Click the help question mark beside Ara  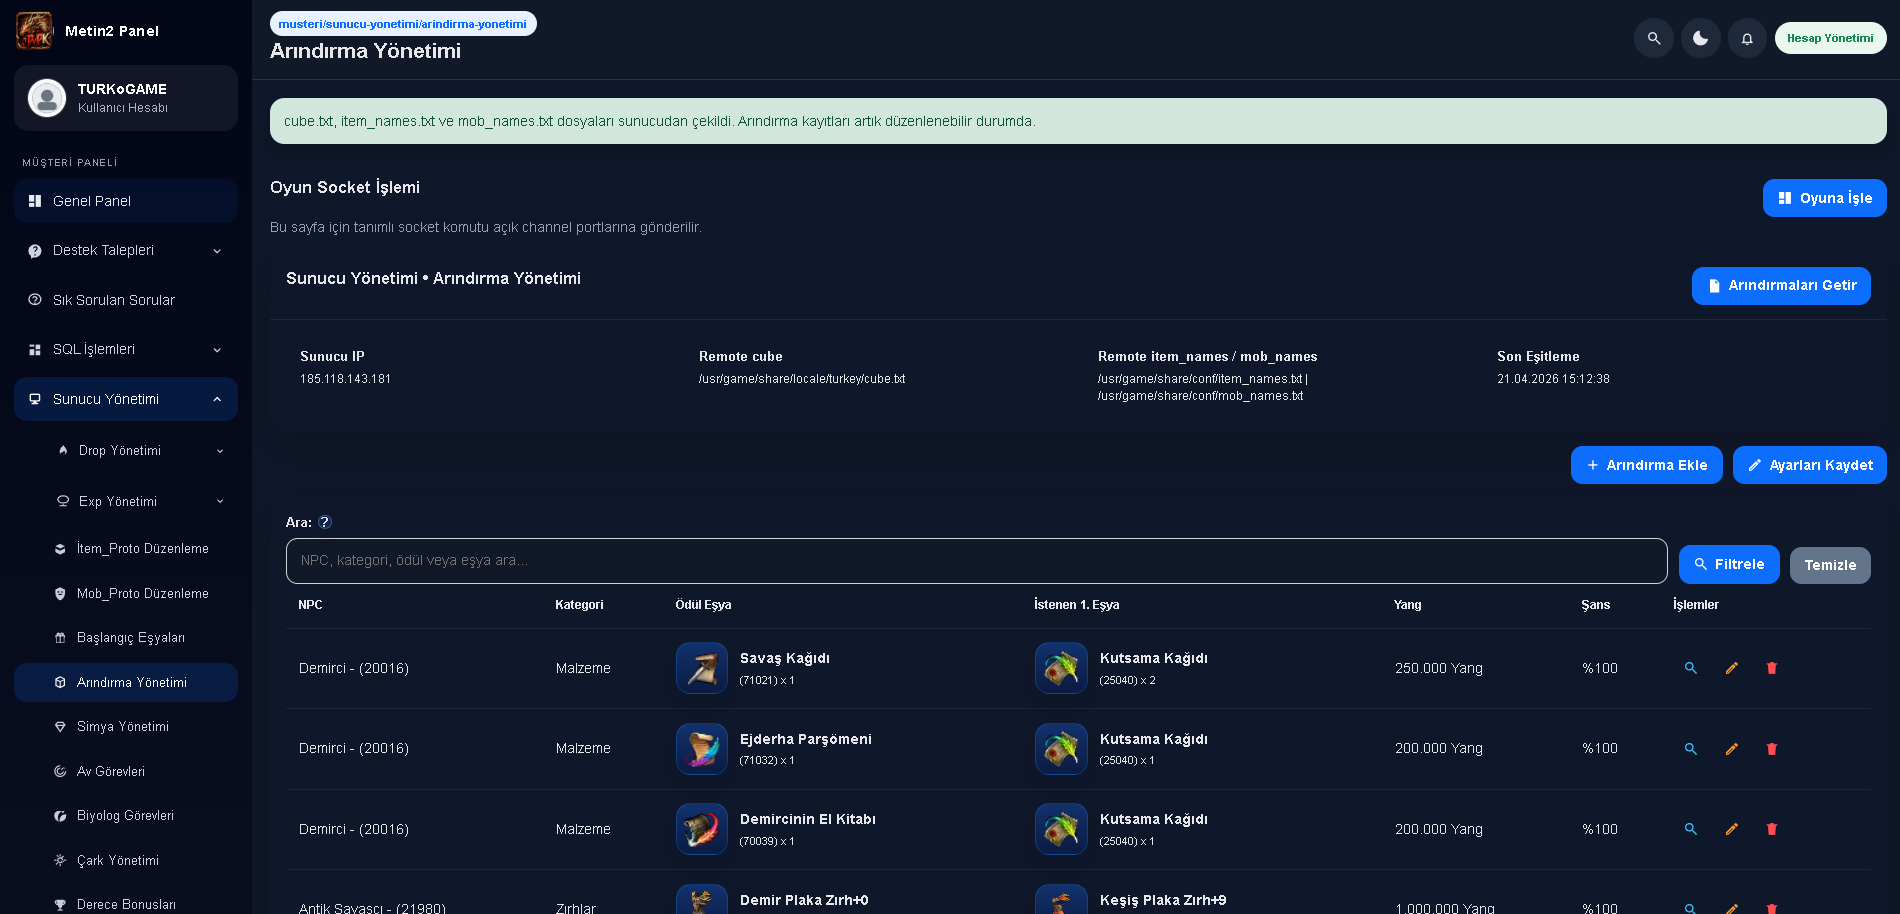point(325,522)
